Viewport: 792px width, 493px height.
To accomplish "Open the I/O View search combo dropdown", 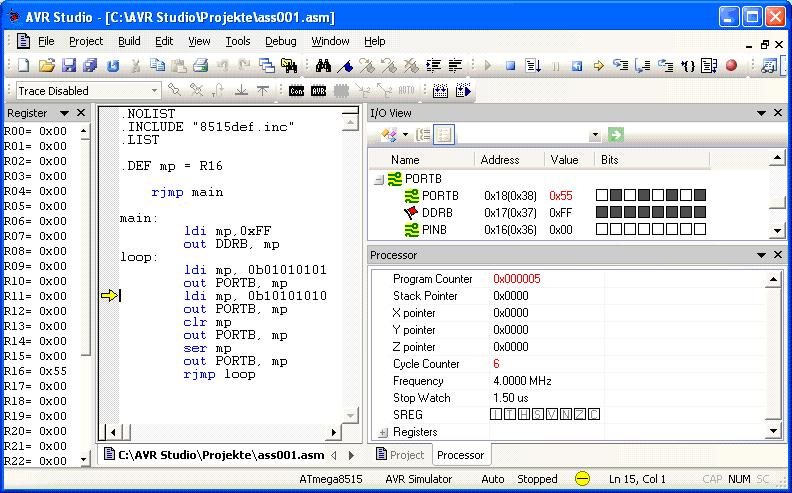I will point(595,134).
